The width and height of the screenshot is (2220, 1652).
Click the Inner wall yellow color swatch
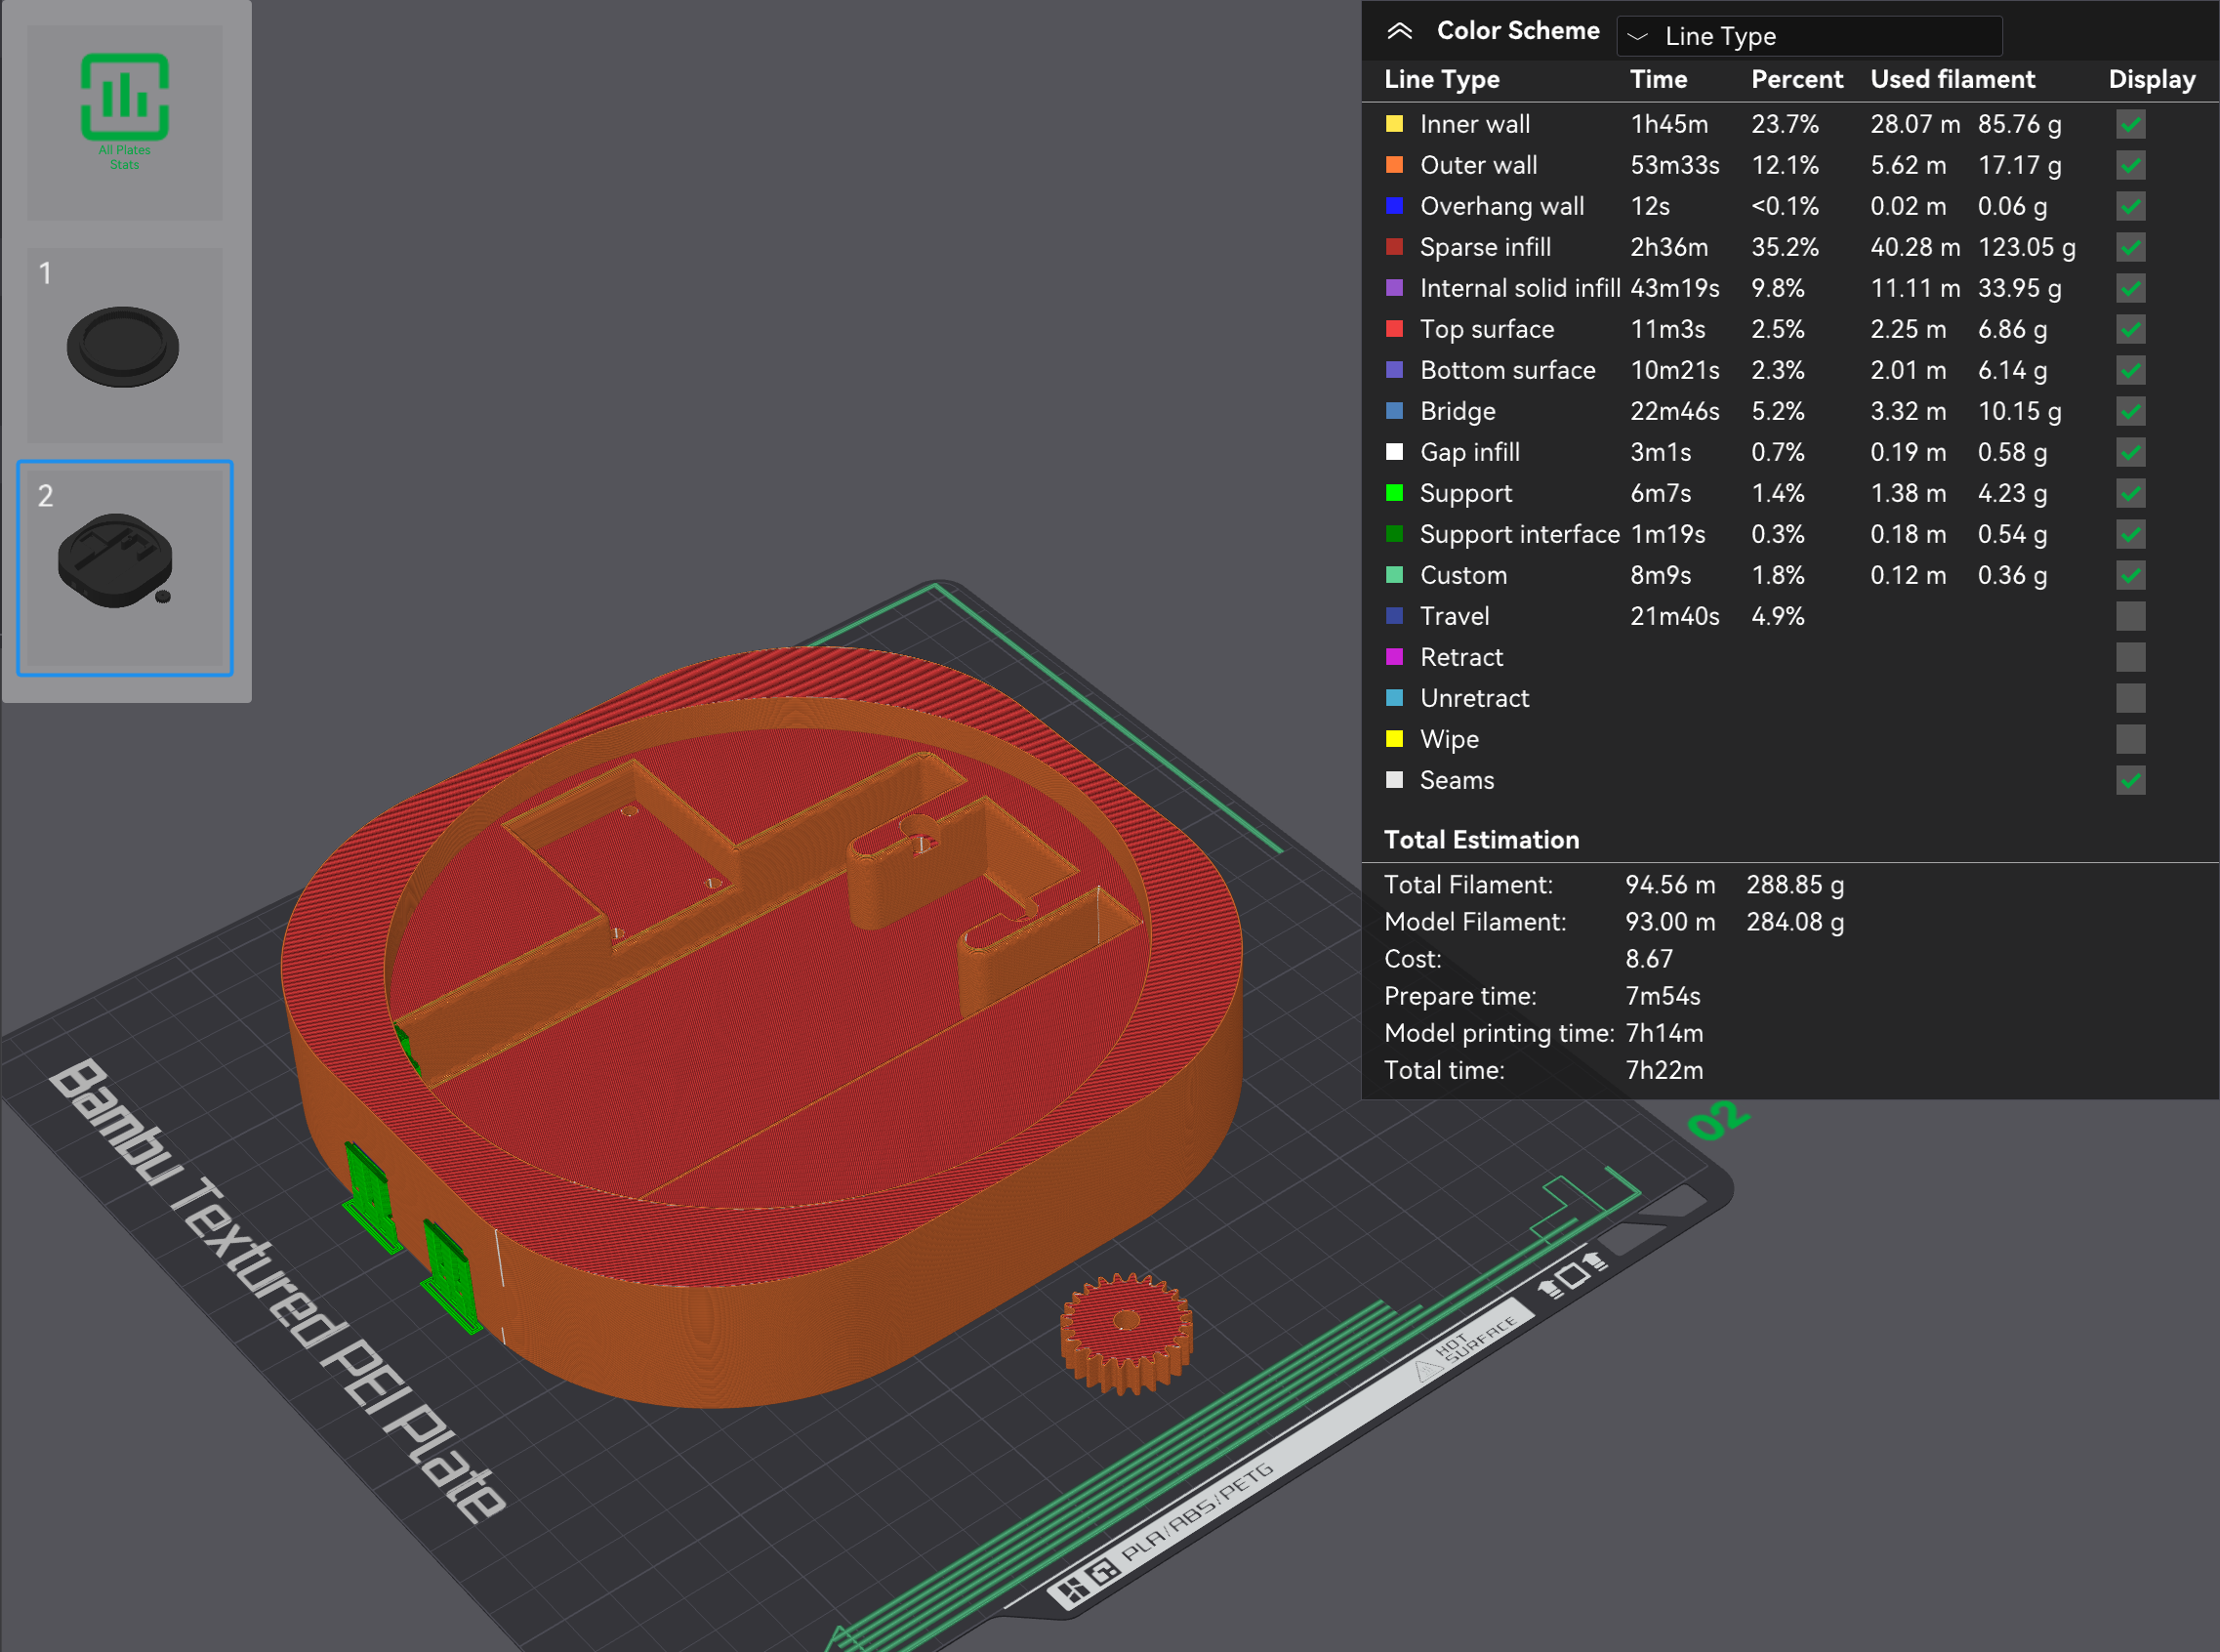1394,124
